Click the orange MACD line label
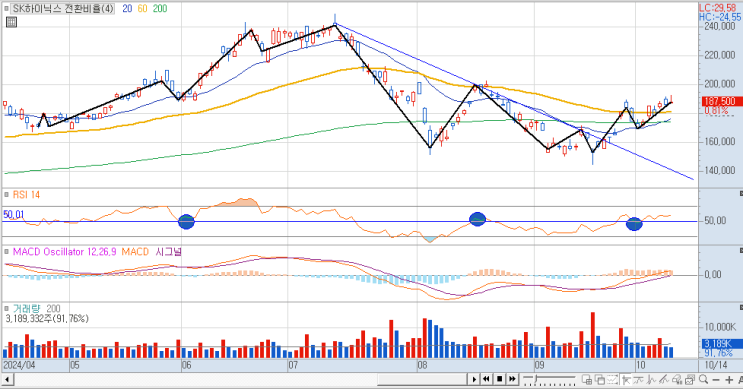The height and width of the screenshot is (389, 743). coord(135,252)
